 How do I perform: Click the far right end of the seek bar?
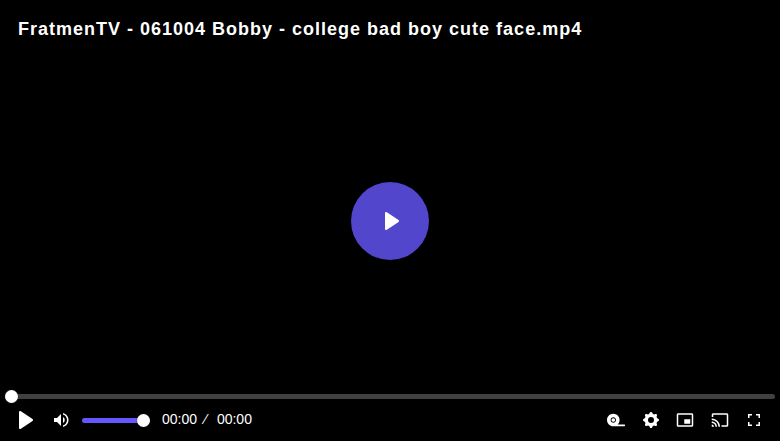tap(771, 396)
